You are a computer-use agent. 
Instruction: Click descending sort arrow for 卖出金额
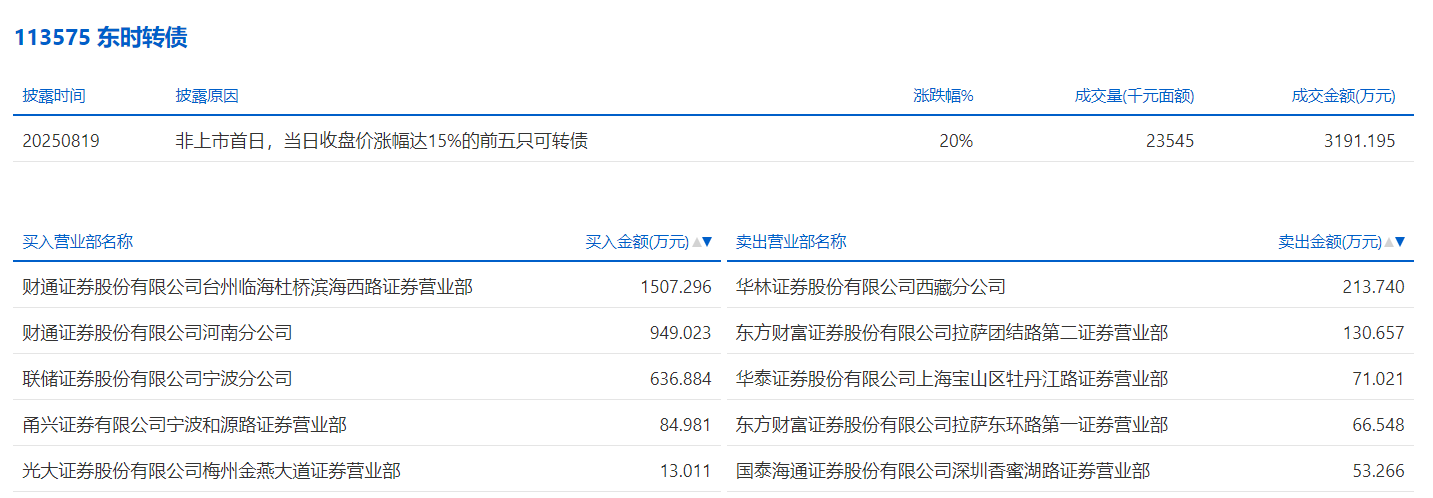click(x=1400, y=242)
